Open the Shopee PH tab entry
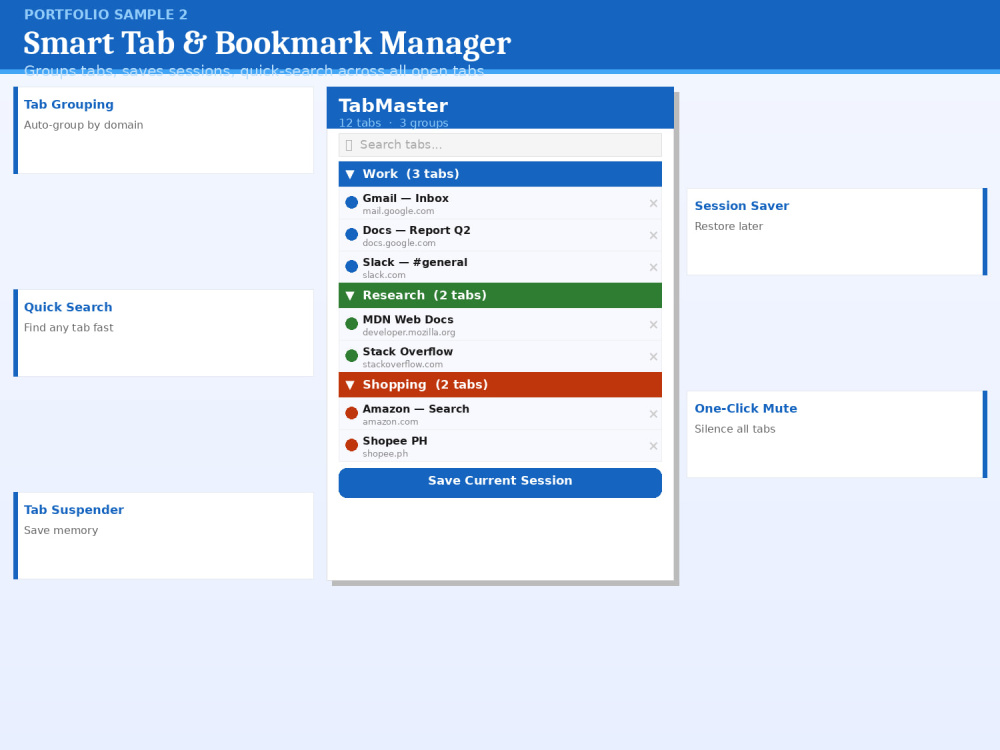 (500, 446)
